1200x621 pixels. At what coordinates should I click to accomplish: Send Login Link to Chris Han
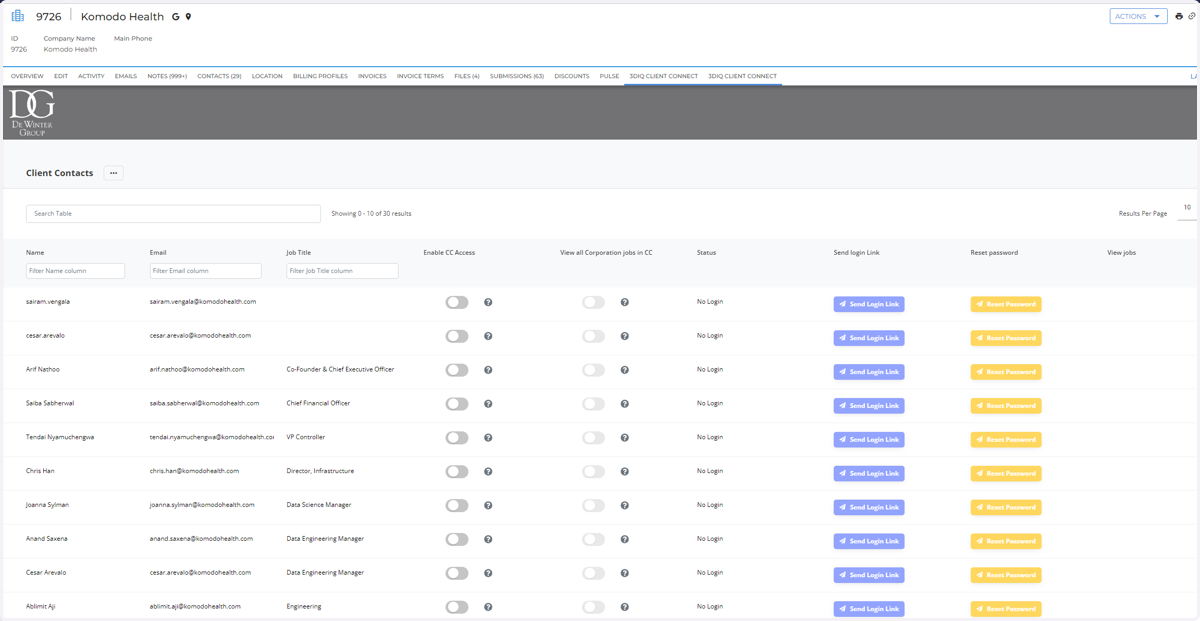click(869, 473)
